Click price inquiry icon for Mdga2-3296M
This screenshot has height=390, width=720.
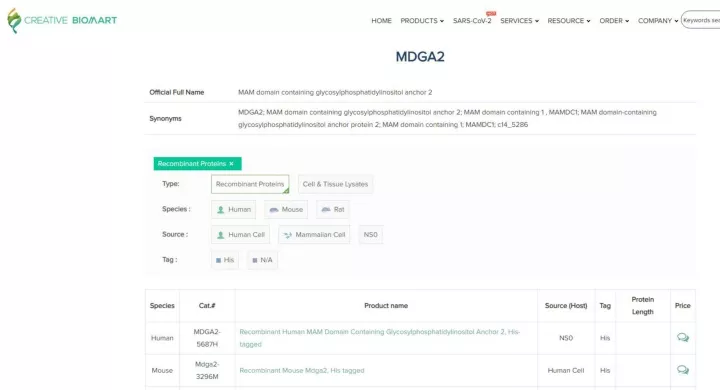(683, 370)
